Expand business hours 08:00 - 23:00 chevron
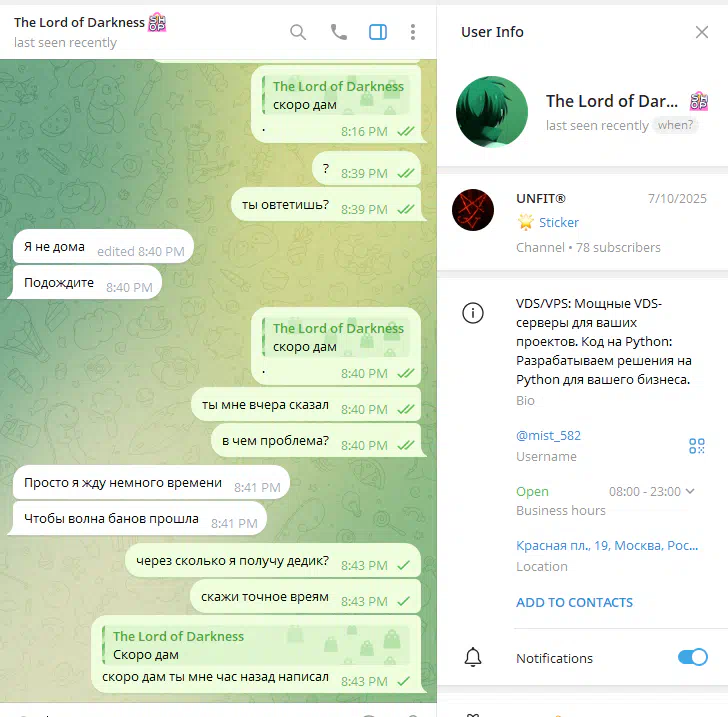728x717 pixels. 690,491
